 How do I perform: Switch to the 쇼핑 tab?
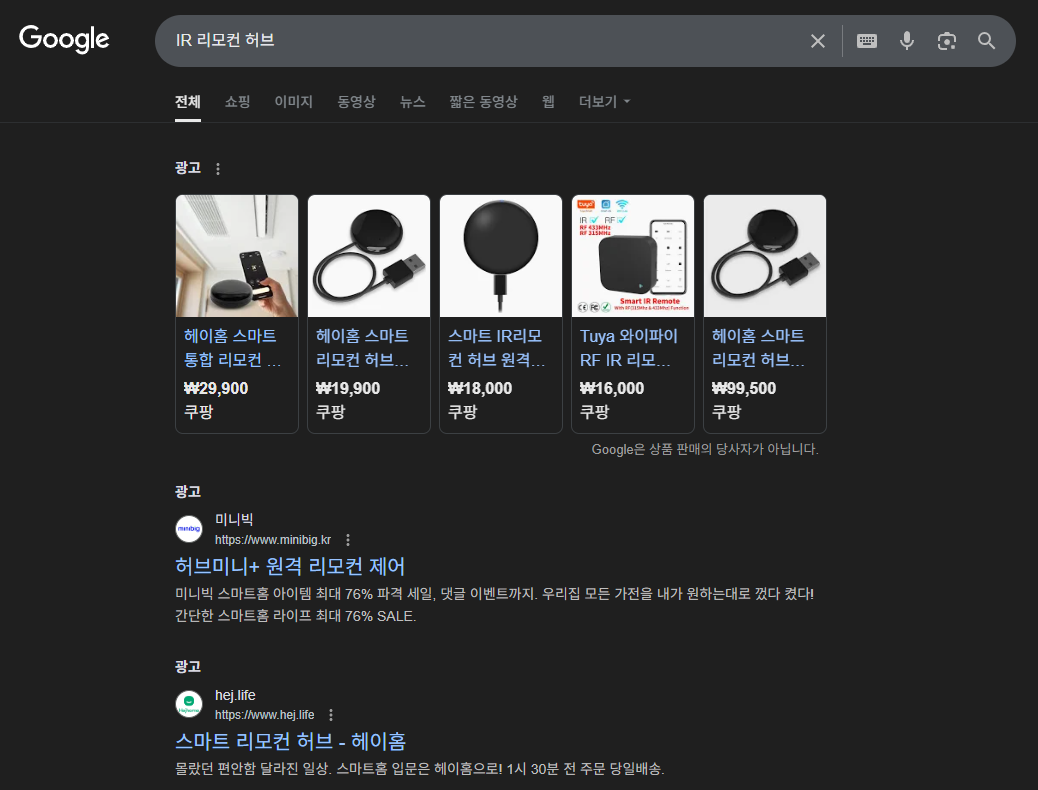[x=237, y=101]
